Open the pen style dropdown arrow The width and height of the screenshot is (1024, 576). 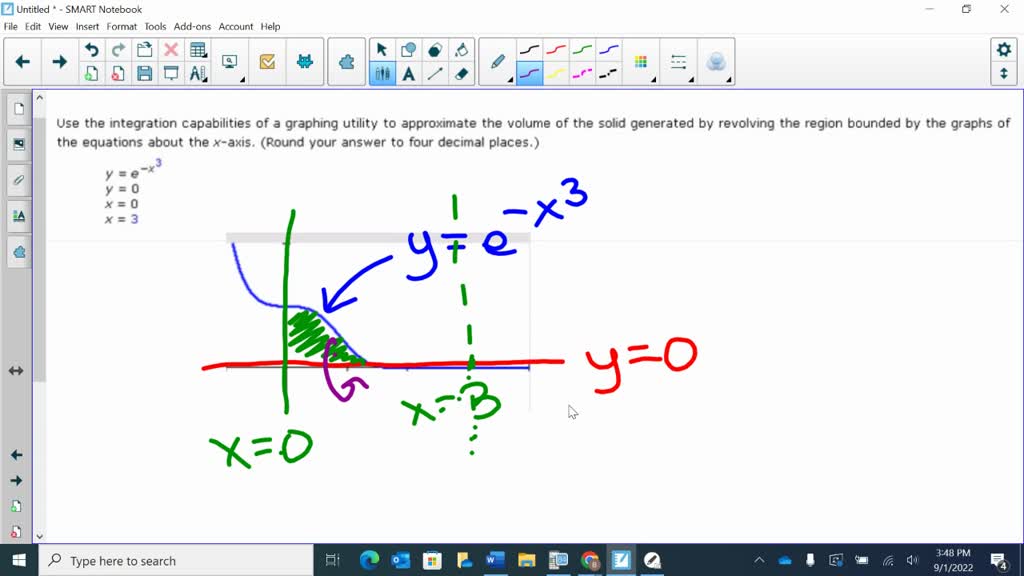click(x=512, y=78)
